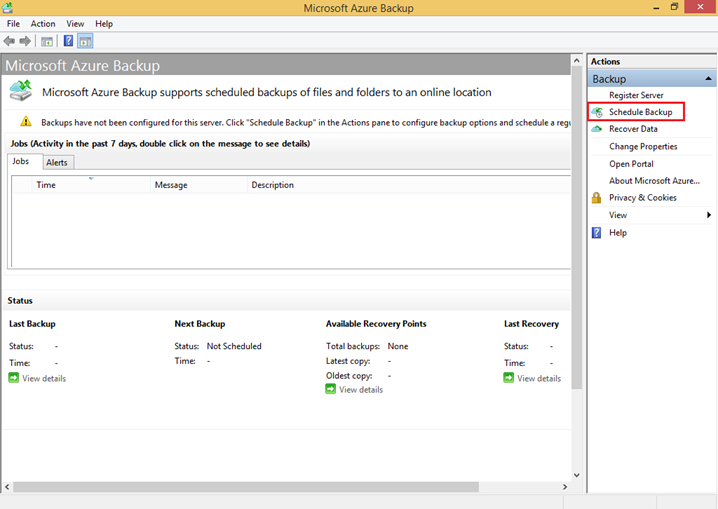The image size is (718, 509).
Task: Switch to the Alerts tab
Action: pyautogui.click(x=57, y=162)
